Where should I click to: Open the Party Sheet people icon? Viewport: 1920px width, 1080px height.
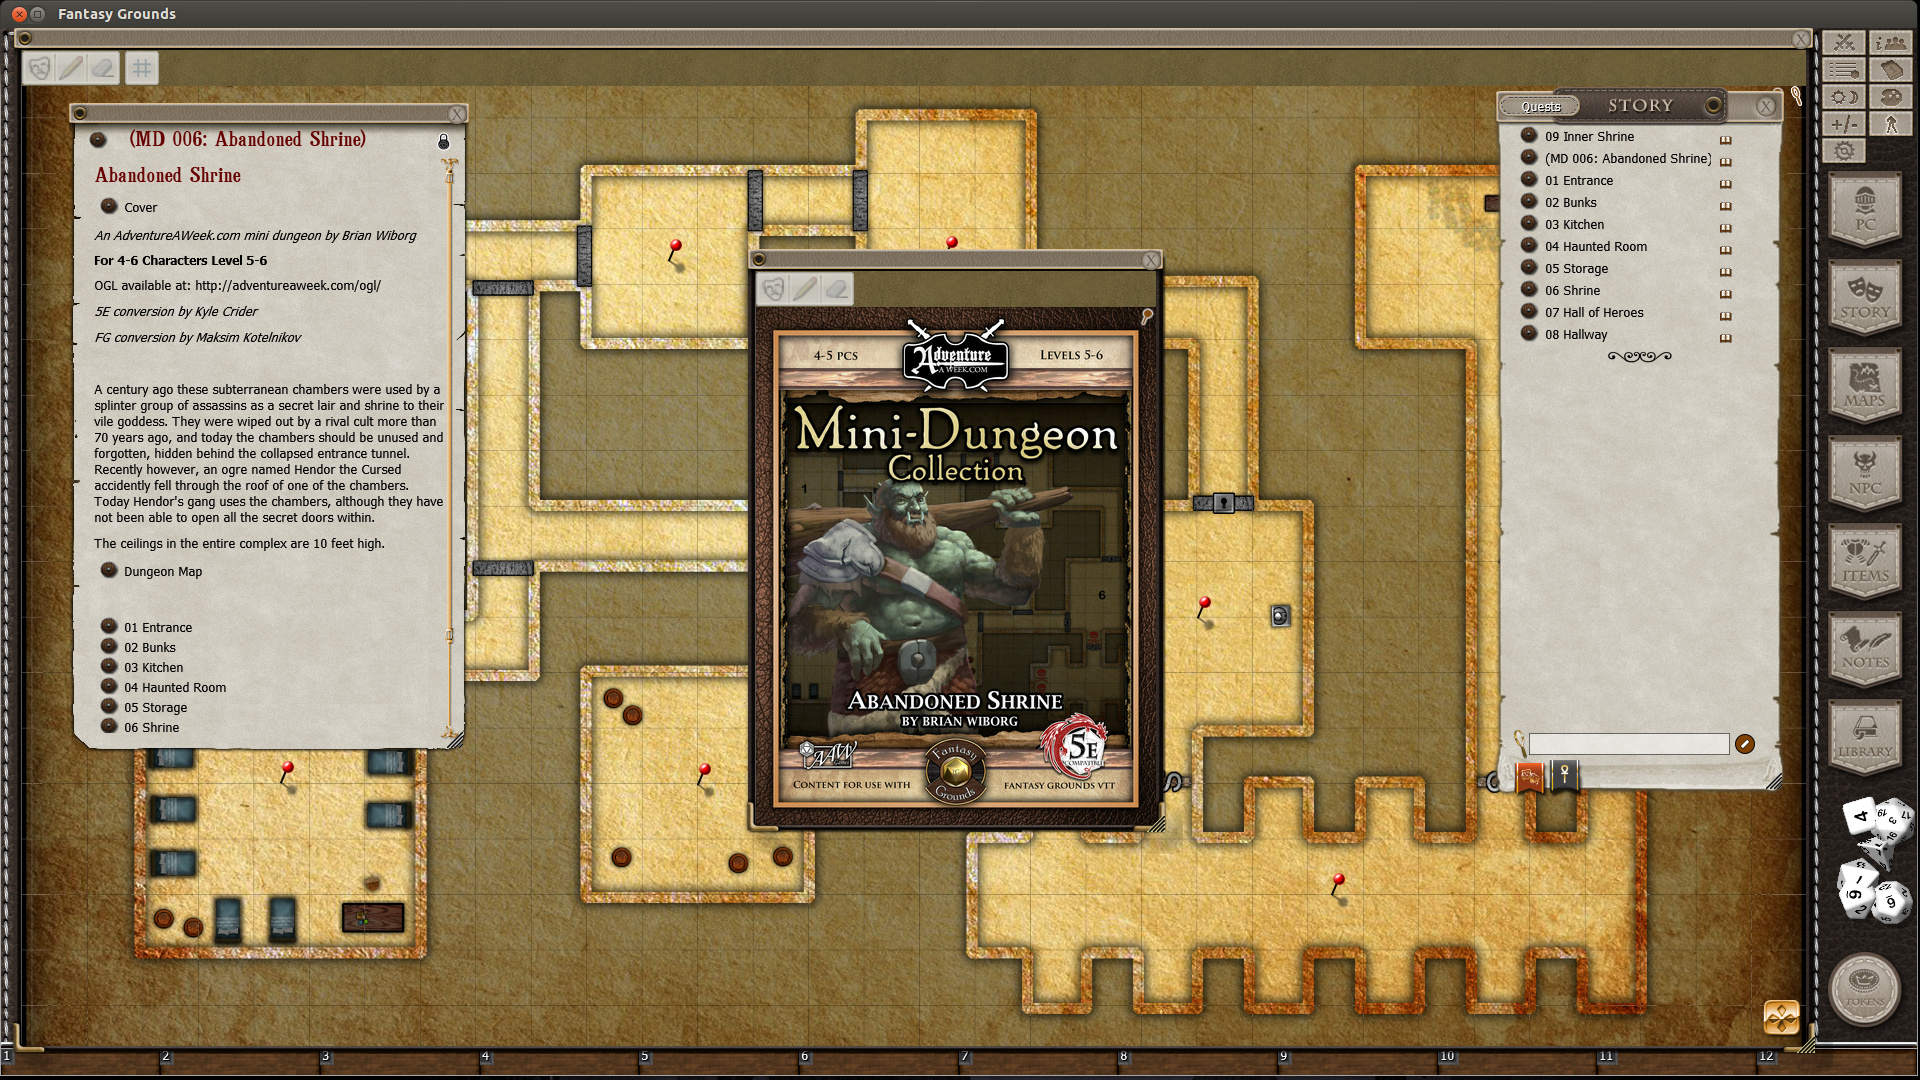(1890, 42)
